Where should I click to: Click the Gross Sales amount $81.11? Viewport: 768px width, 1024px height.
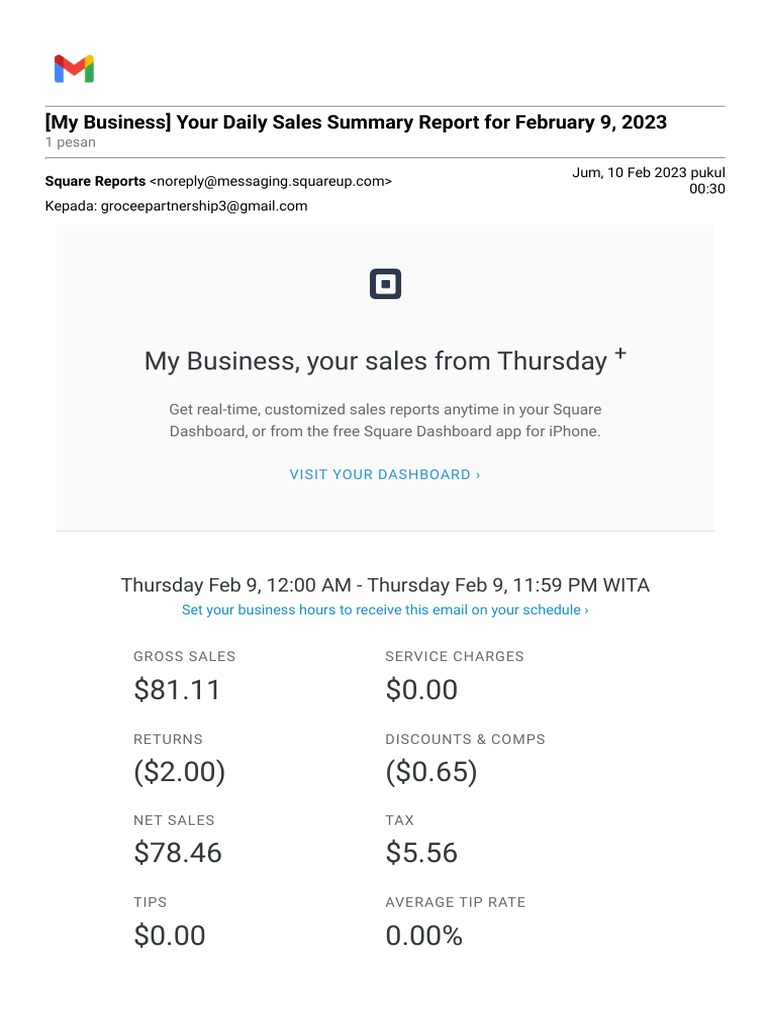coord(177,690)
